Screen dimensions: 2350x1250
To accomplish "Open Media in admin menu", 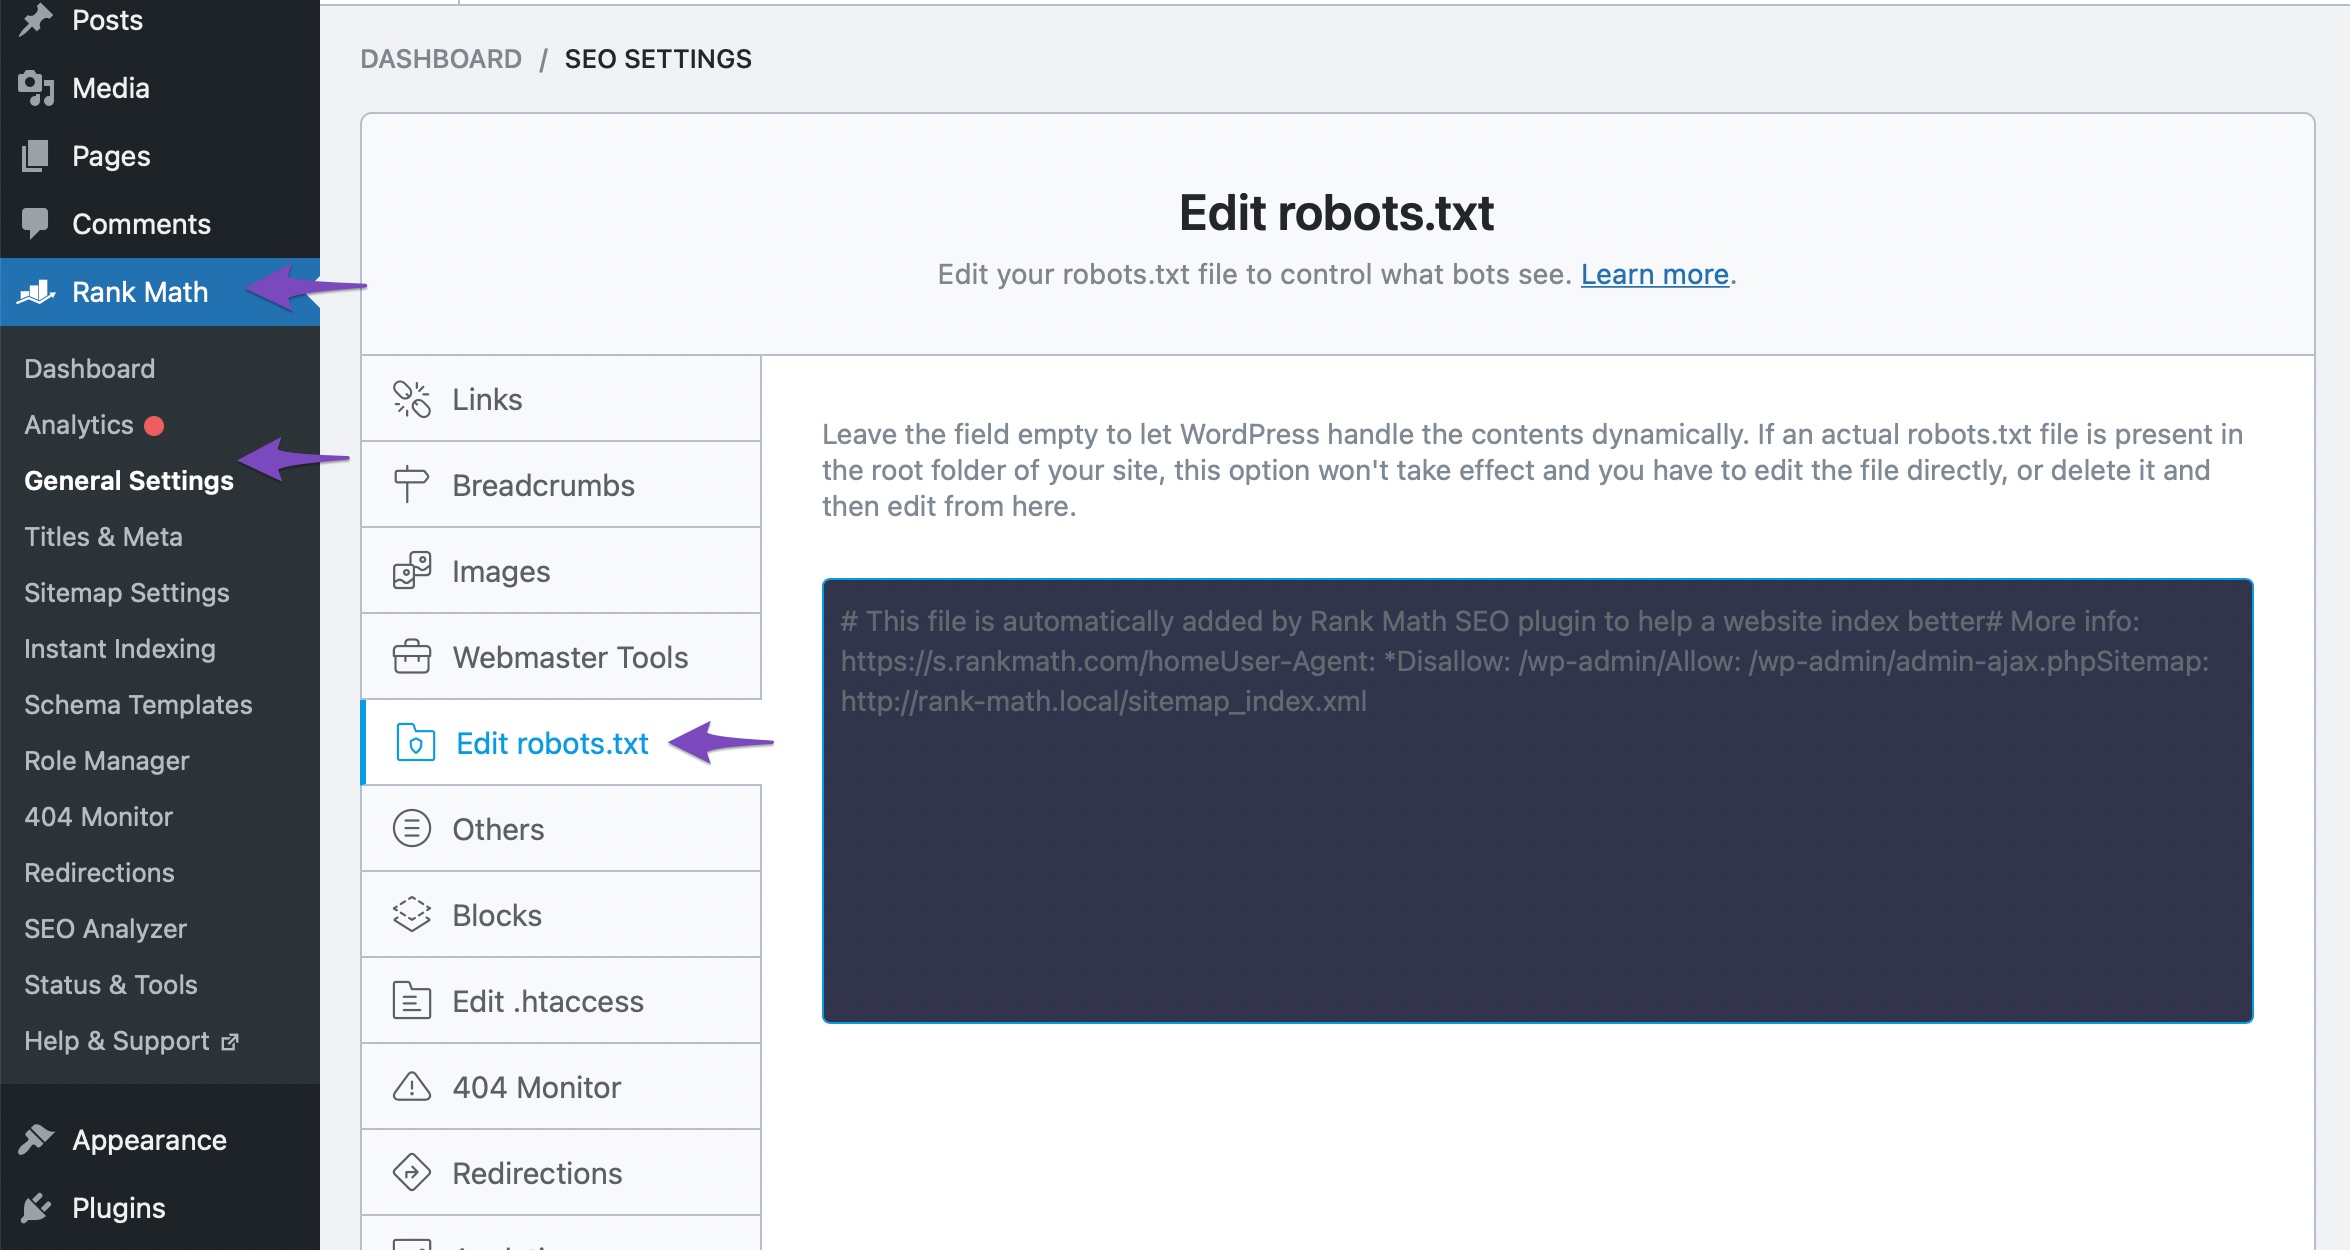I will point(160,88).
